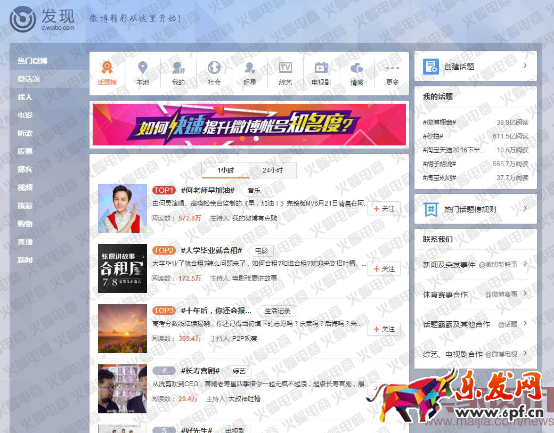Open 旅游 in the left sidebar
Viewport: 554px width, 433px height.
[25, 206]
